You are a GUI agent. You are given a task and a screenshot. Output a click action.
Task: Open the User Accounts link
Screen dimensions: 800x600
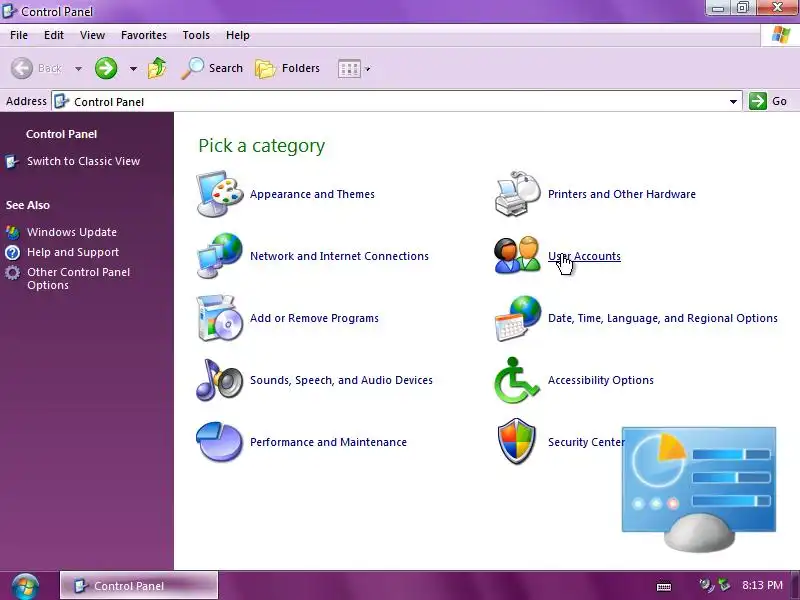pos(584,256)
